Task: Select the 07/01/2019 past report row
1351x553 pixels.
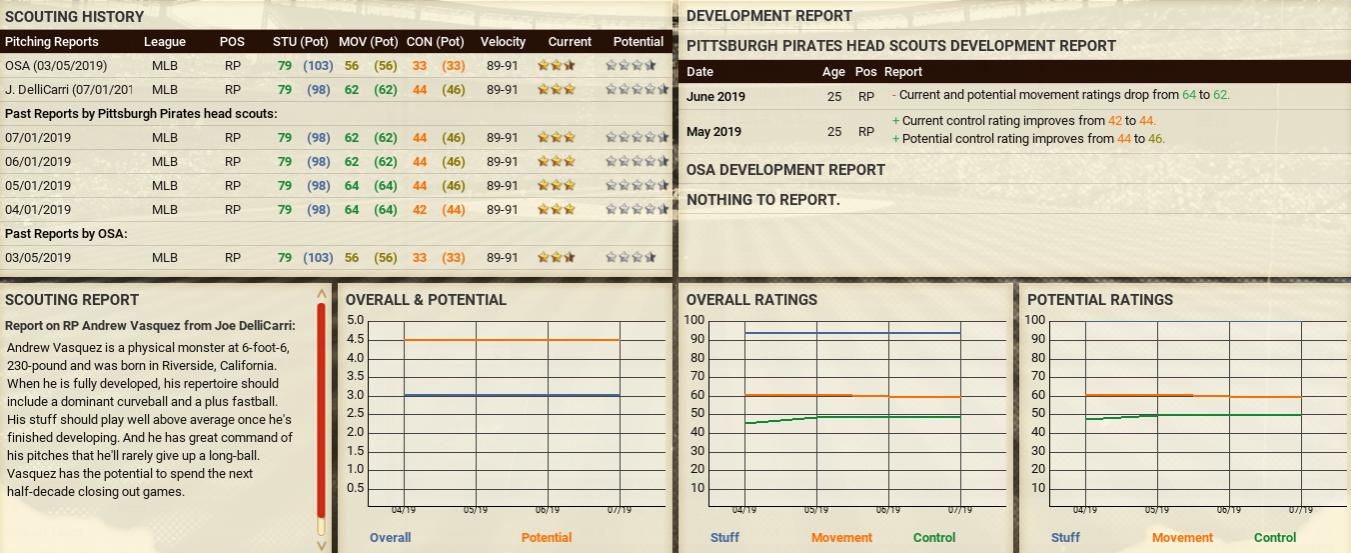Action: [x=38, y=137]
